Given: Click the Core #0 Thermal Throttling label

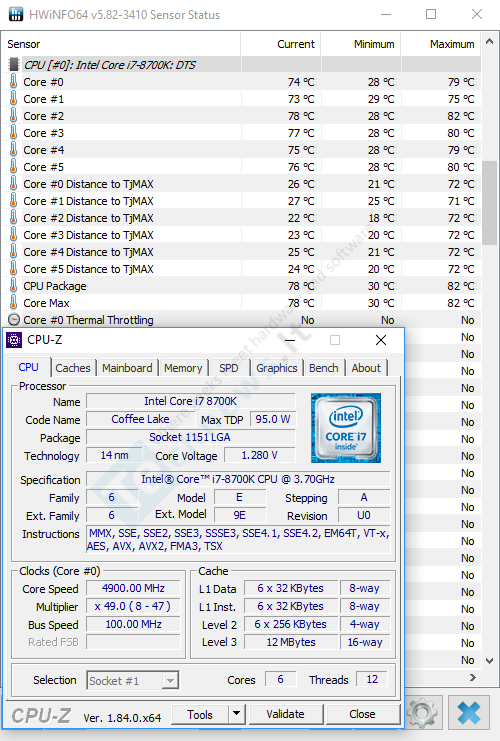Looking at the screenshot, I should tap(88, 320).
